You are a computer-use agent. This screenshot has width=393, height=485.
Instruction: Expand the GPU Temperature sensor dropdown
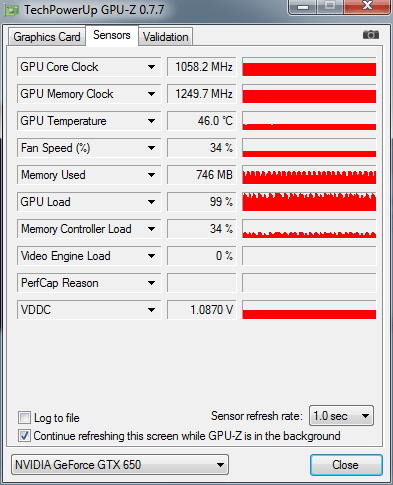click(x=151, y=121)
